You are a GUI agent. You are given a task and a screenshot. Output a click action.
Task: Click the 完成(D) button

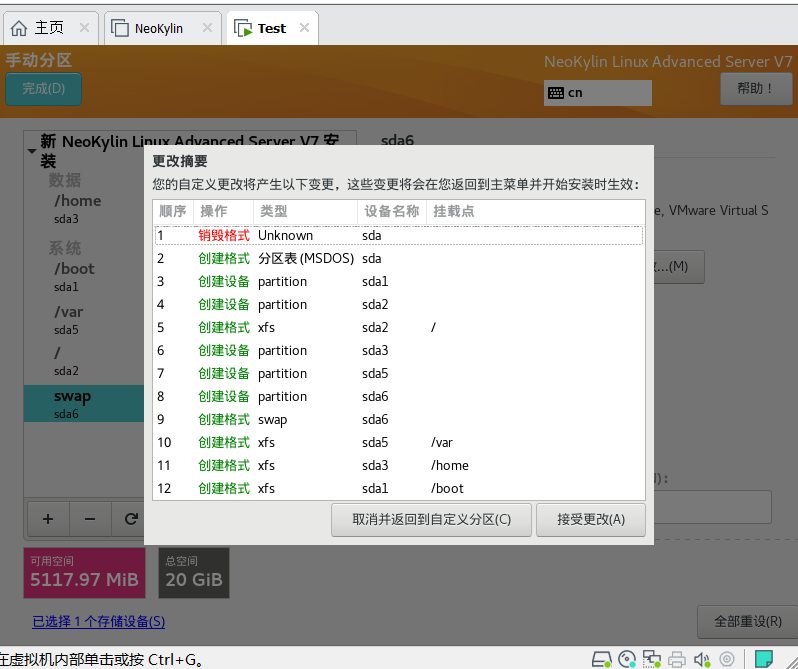(43, 89)
